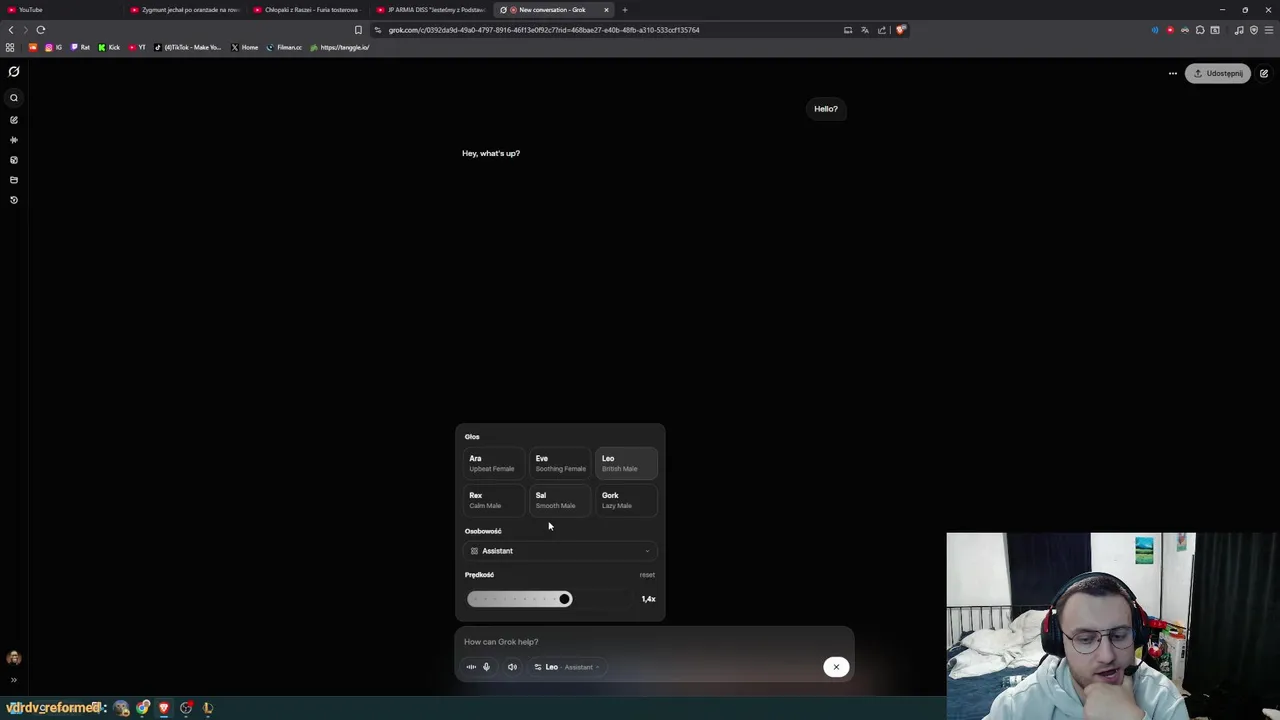The height and width of the screenshot is (720, 1280).
Task: Open the Assistant personality dropdown
Action: coord(560,551)
